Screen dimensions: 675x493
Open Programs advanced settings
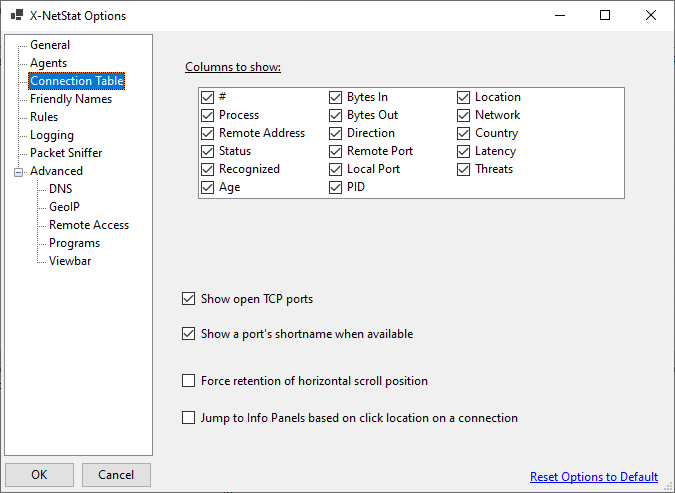[74, 243]
